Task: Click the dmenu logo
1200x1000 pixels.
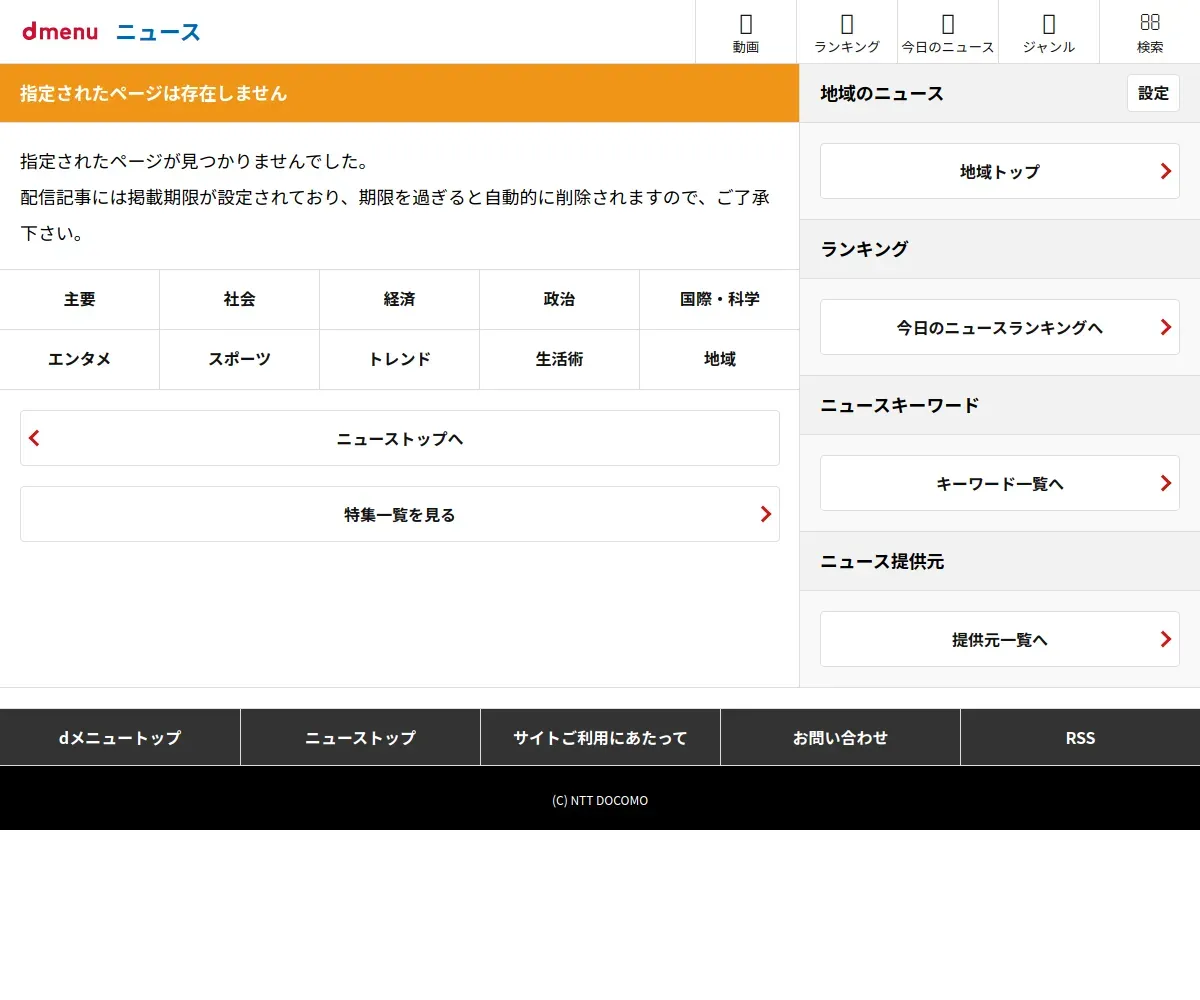Action: [x=60, y=32]
